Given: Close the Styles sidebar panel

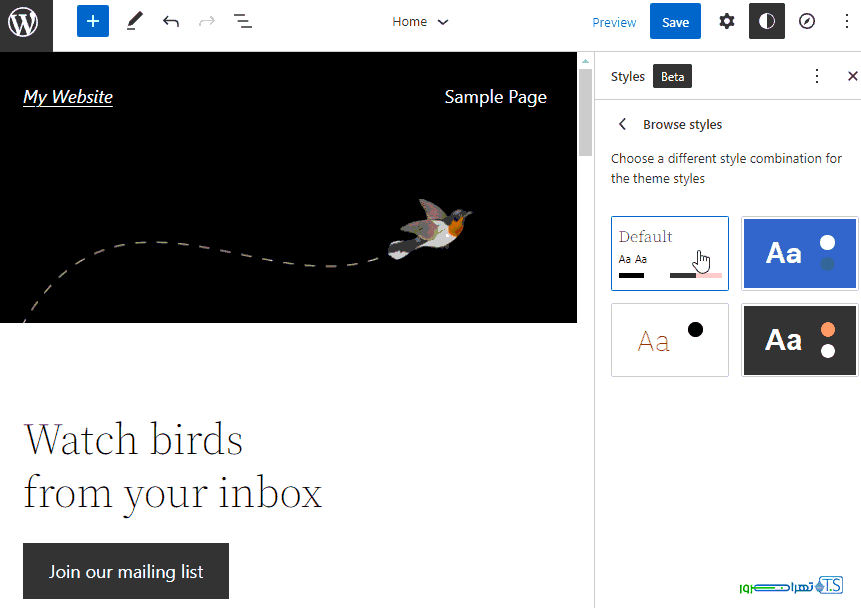Looking at the screenshot, I should click(852, 76).
